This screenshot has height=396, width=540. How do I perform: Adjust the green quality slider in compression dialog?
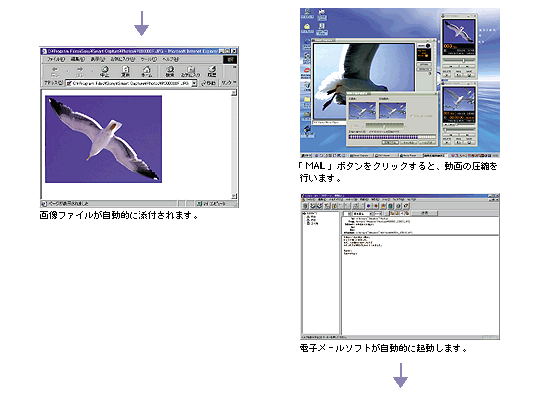point(385,126)
